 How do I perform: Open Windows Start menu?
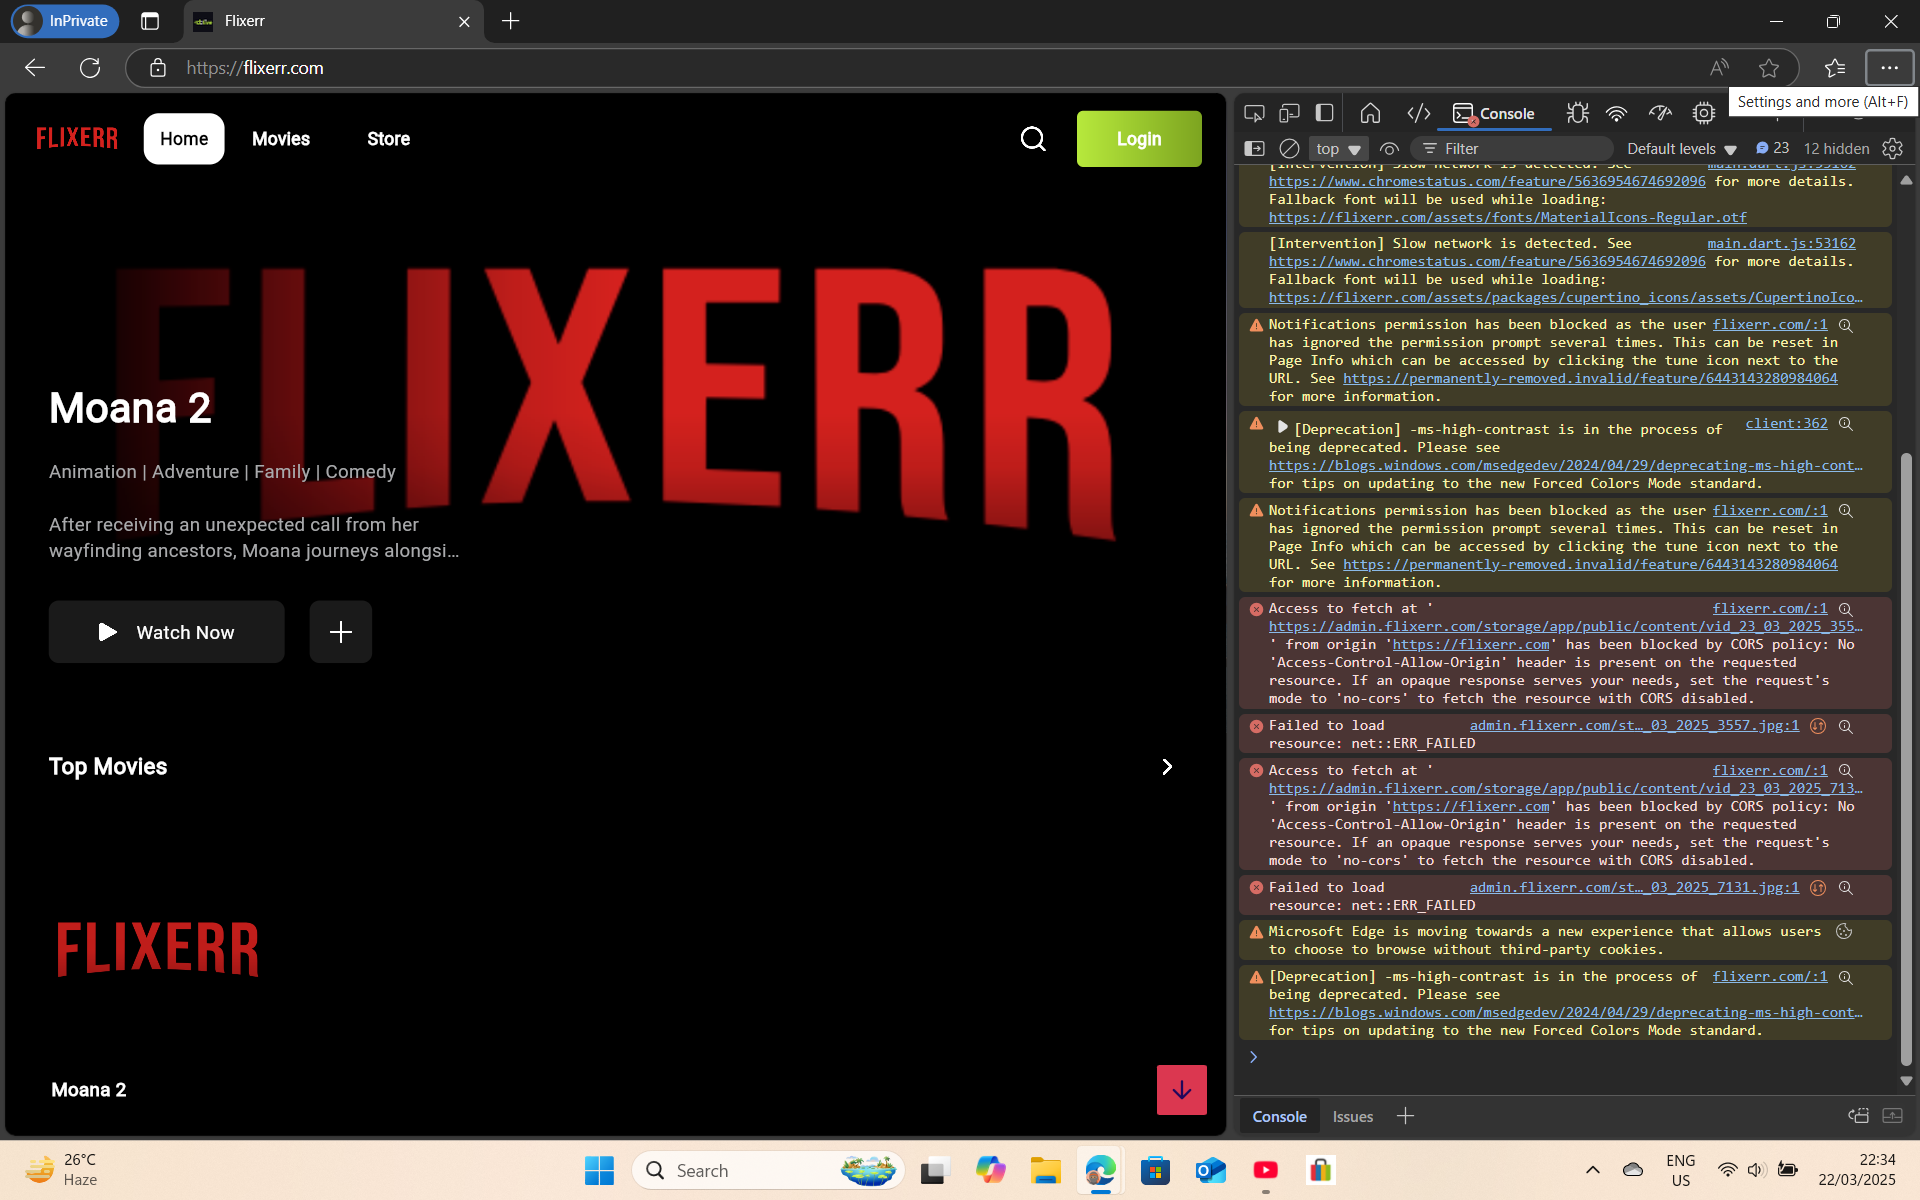click(x=599, y=1170)
